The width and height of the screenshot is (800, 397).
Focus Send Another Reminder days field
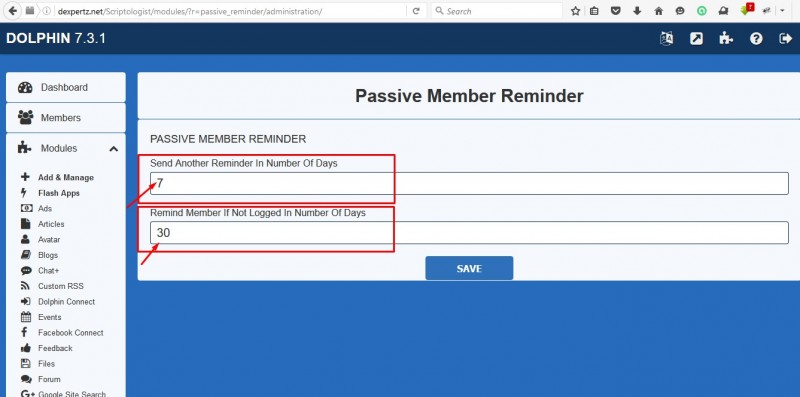click(x=469, y=183)
